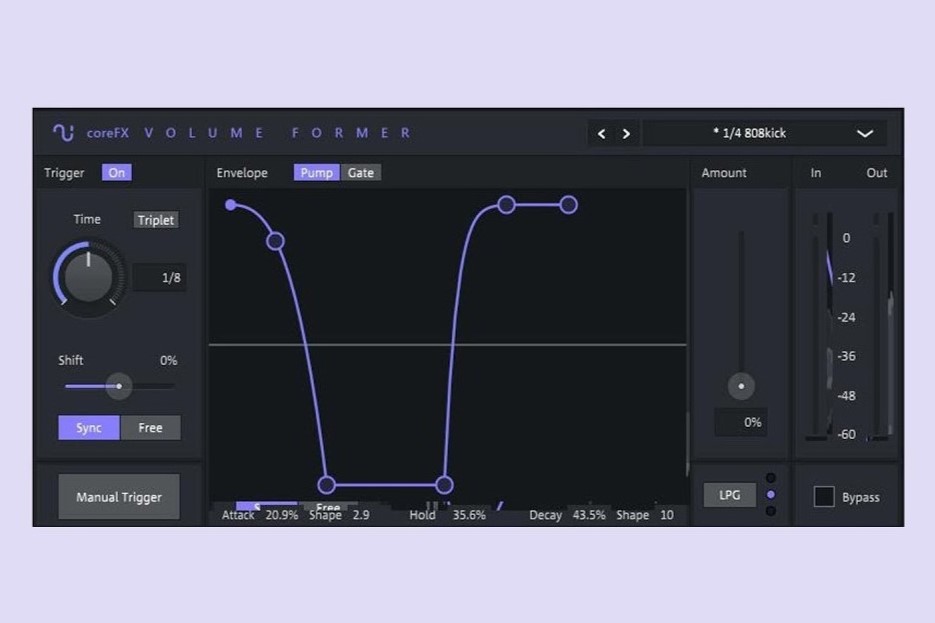
Task: Select the envelope start point node
Action: click(x=231, y=205)
